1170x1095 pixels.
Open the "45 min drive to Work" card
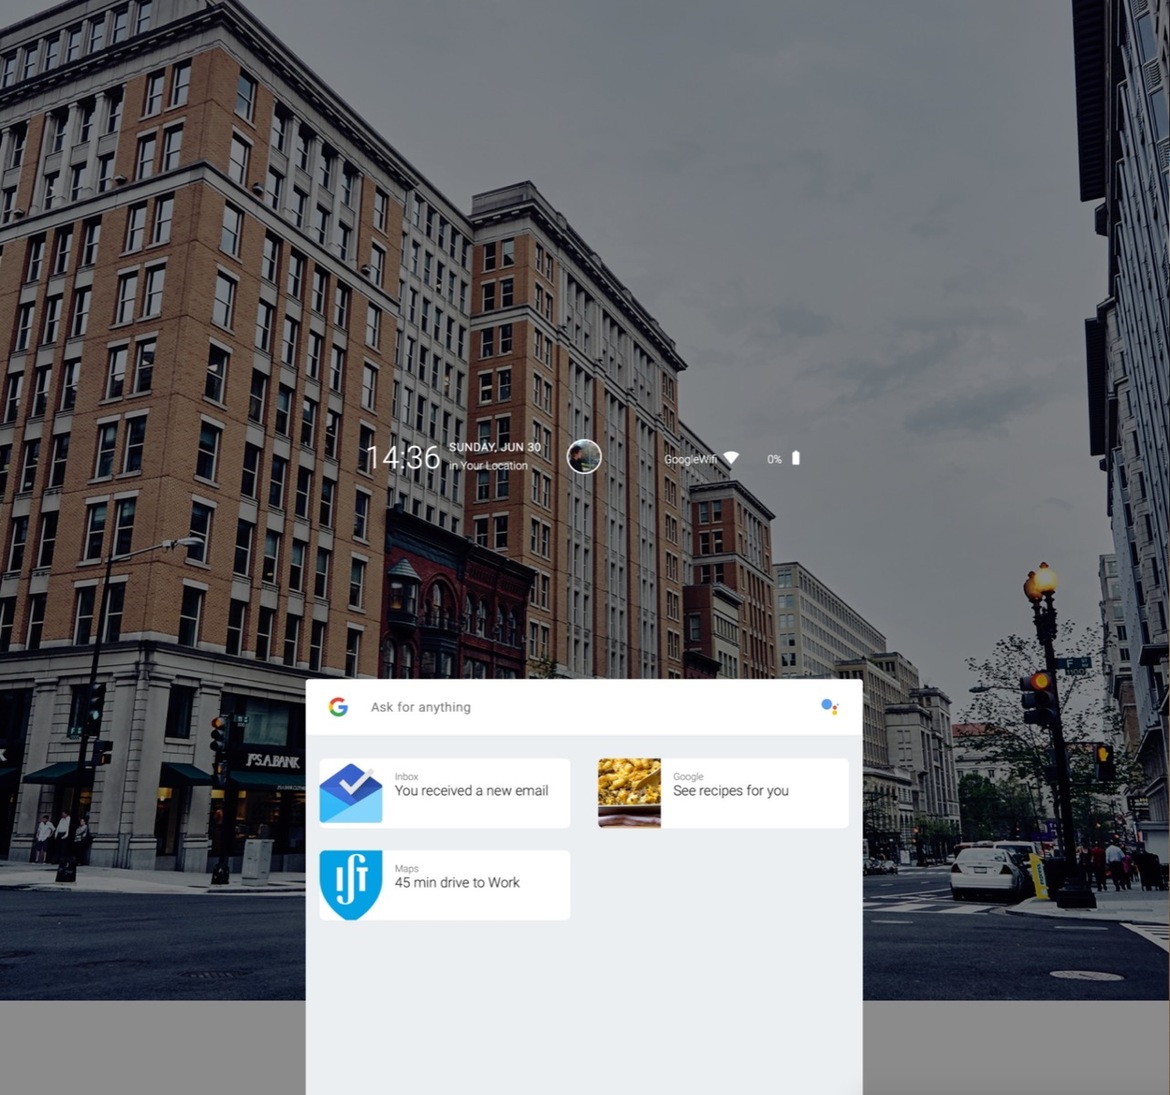tap(457, 883)
